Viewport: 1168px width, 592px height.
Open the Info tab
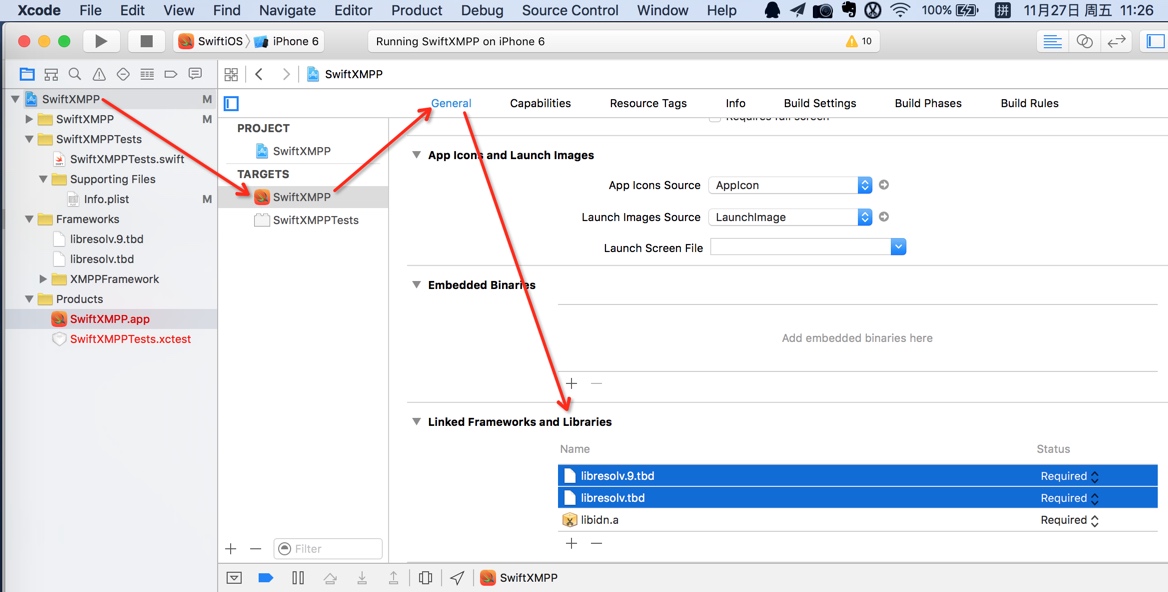click(x=735, y=104)
